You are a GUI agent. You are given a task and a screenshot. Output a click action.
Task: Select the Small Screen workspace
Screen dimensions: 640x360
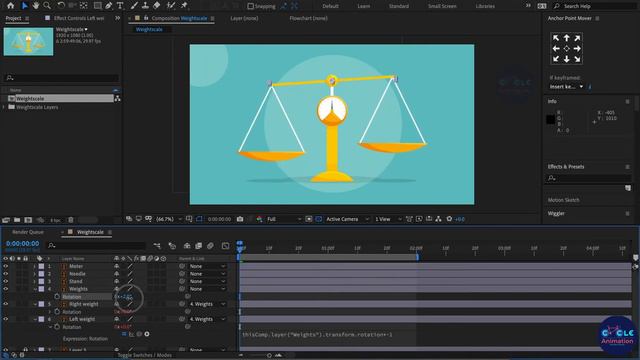pos(442,6)
